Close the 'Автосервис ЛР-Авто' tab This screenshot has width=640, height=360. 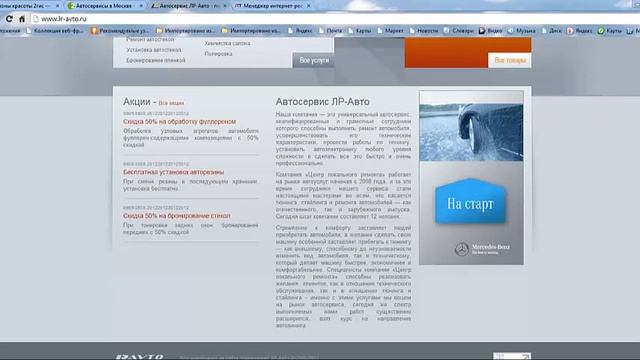(224, 6)
